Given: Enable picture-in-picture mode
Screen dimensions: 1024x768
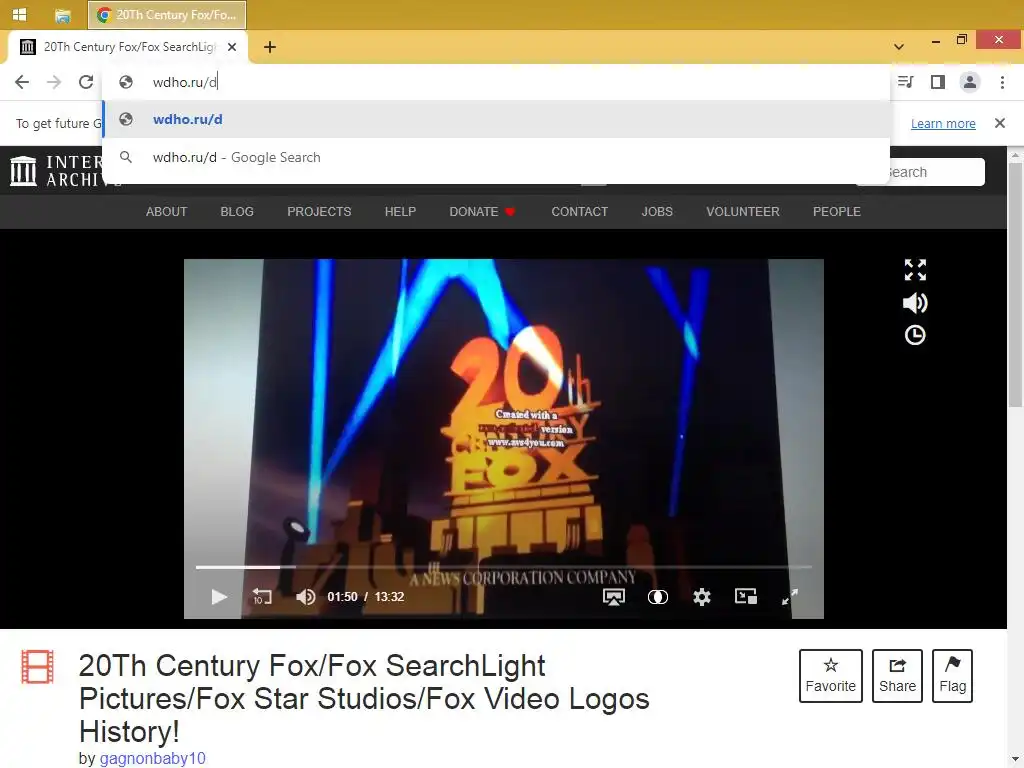Looking at the screenshot, I should 746,596.
